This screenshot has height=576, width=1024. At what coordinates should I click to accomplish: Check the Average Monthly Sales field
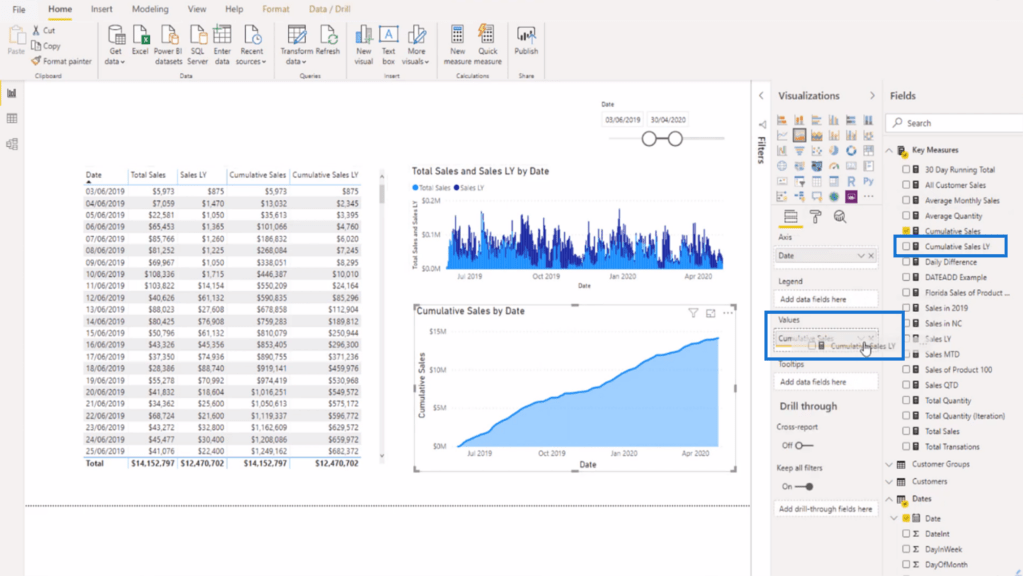906,200
